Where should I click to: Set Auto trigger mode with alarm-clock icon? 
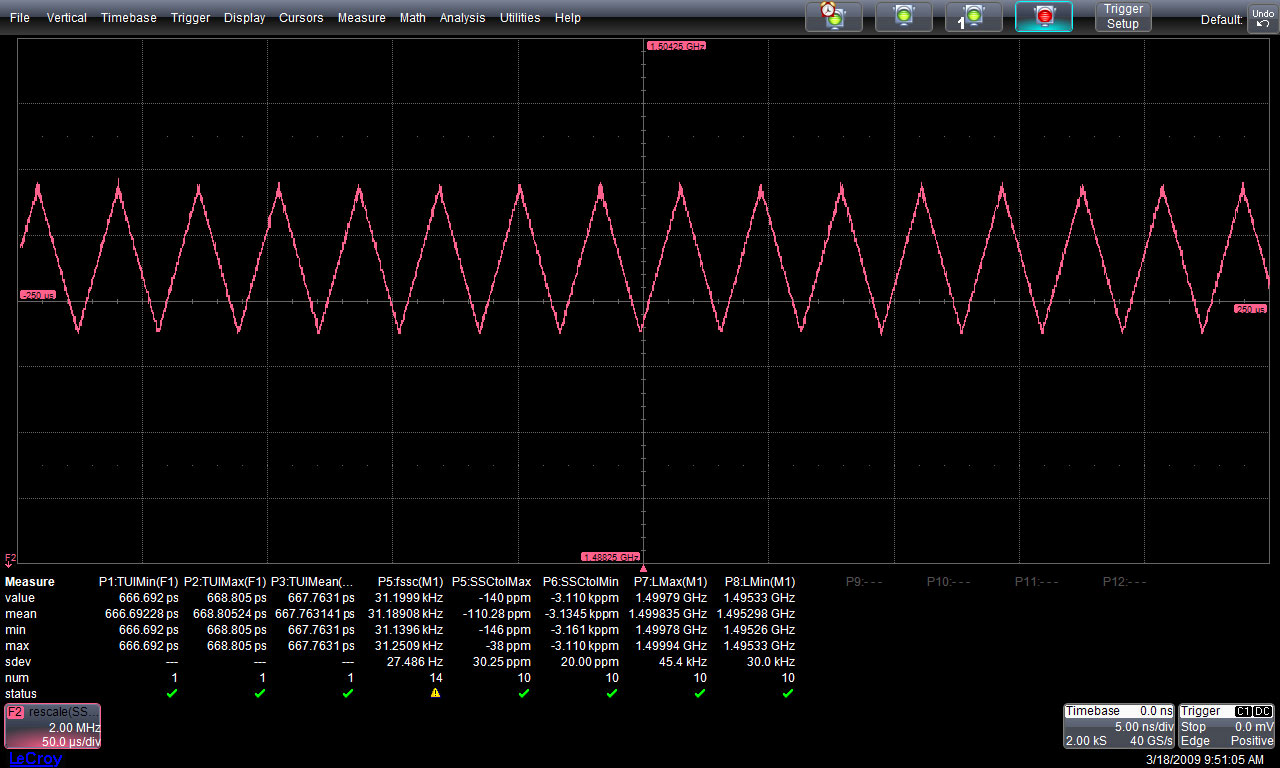[x=833, y=16]
